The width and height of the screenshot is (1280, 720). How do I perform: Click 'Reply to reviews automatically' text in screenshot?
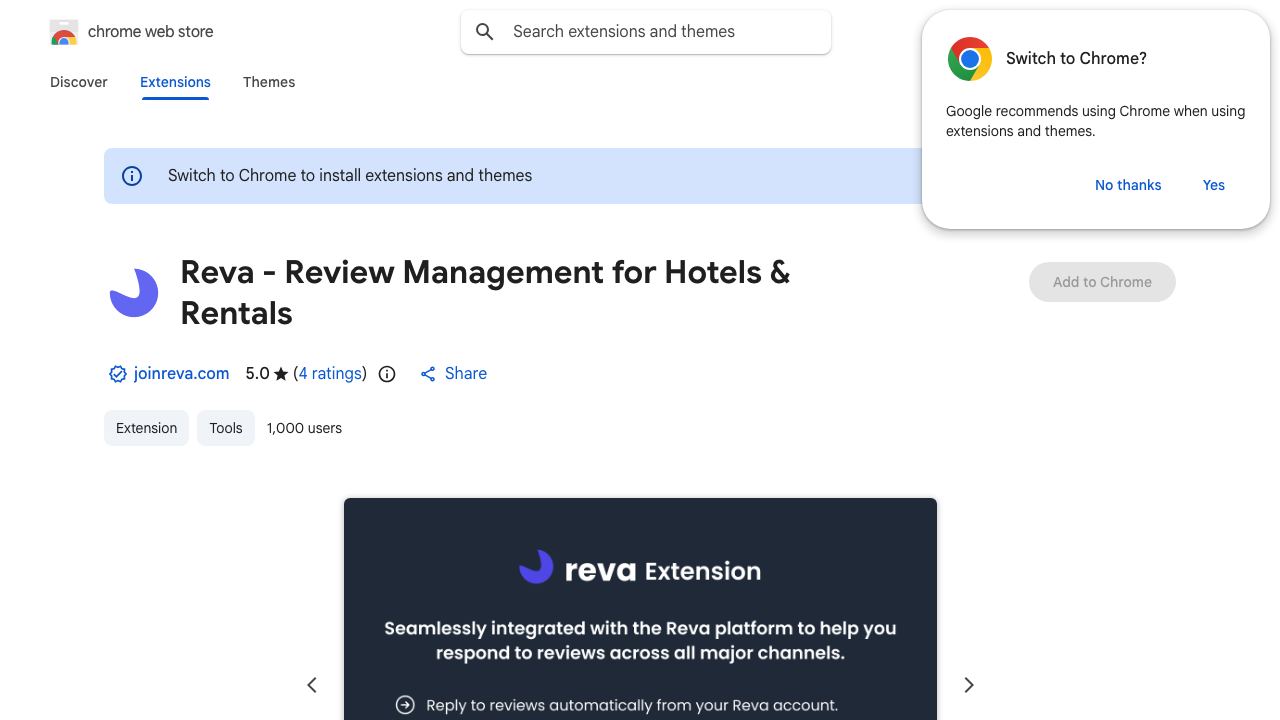[632, 705]
